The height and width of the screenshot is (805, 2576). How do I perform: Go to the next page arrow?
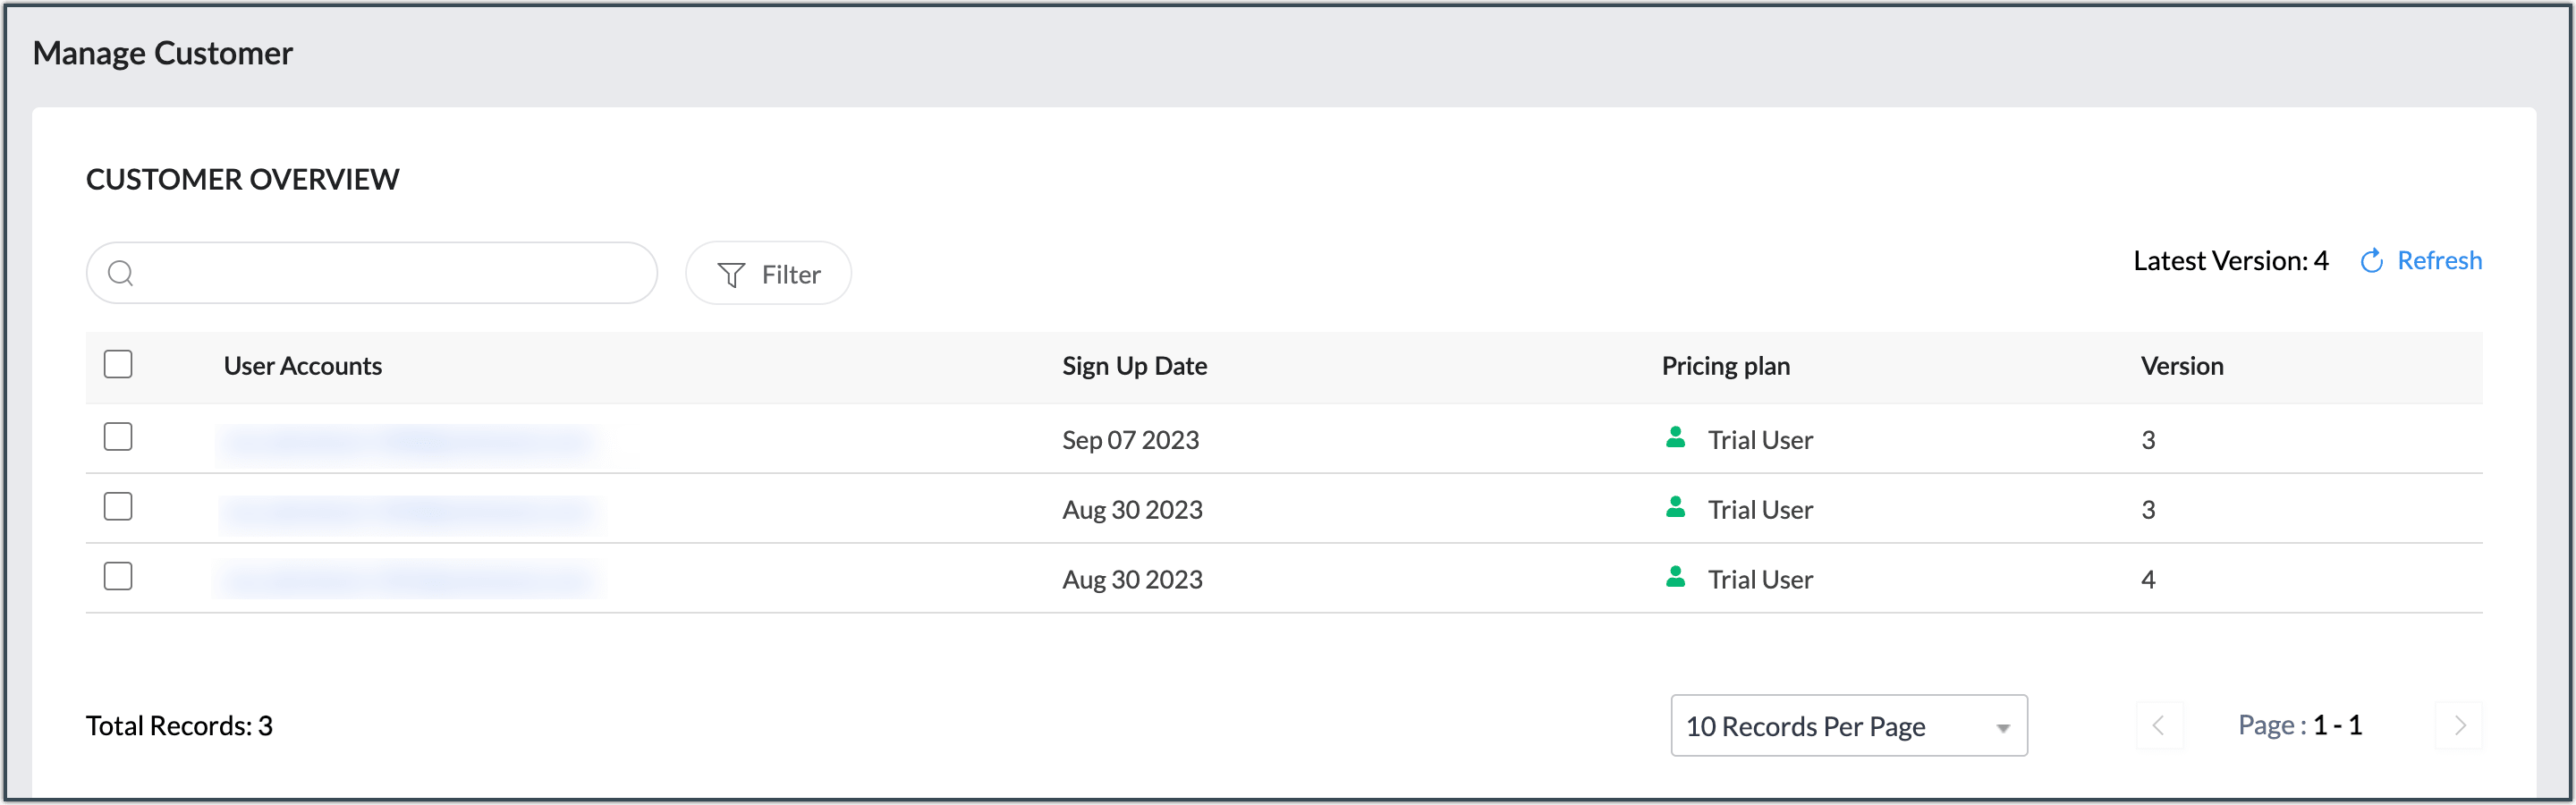[2459, 725]
